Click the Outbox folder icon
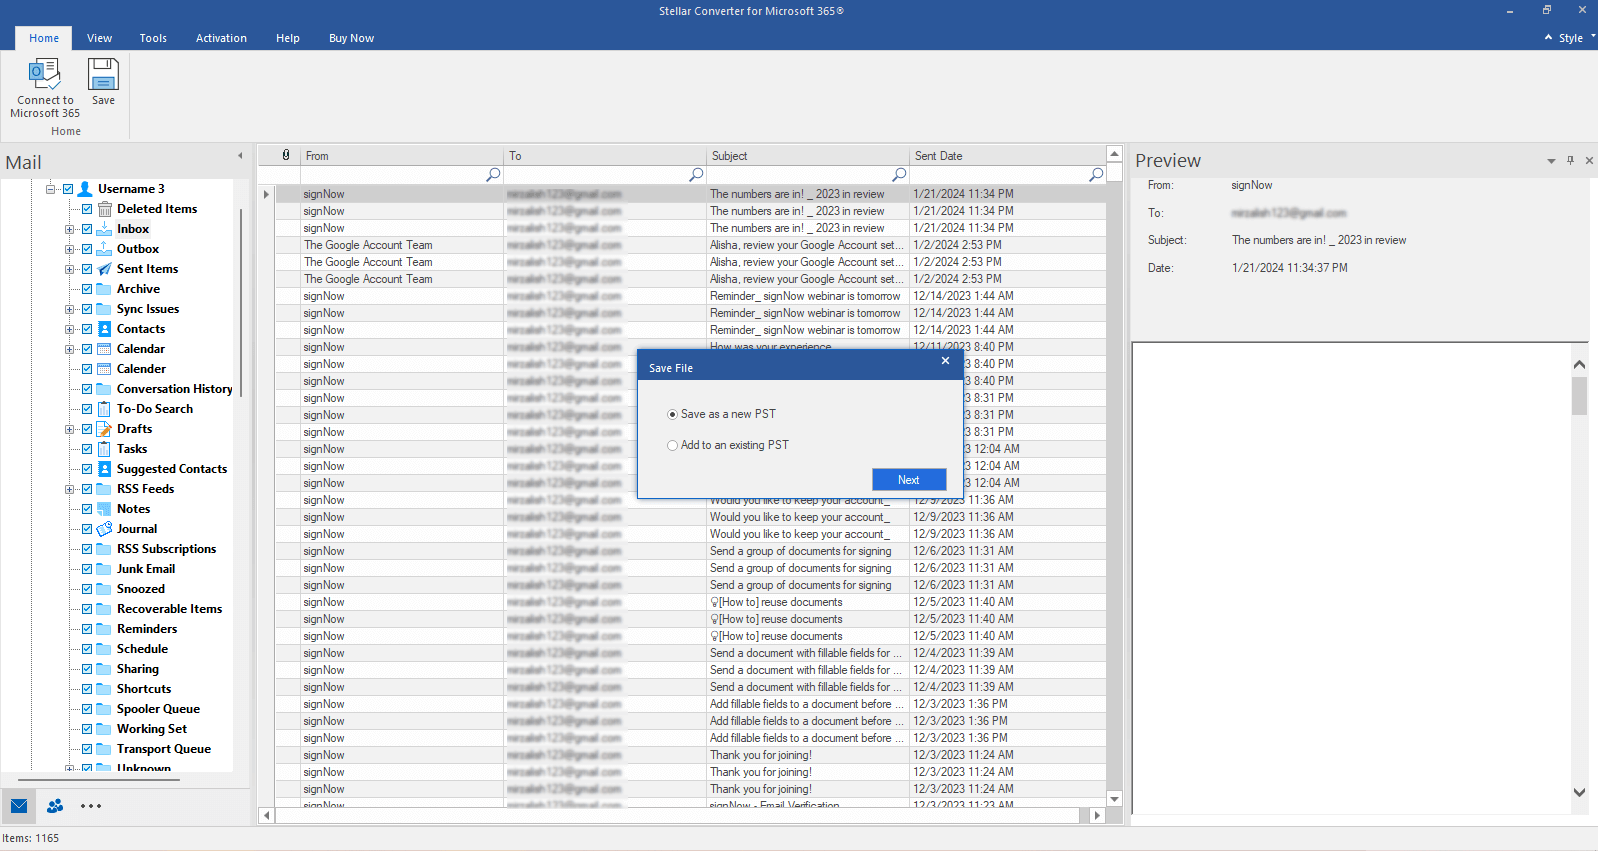 pos(104,249)
